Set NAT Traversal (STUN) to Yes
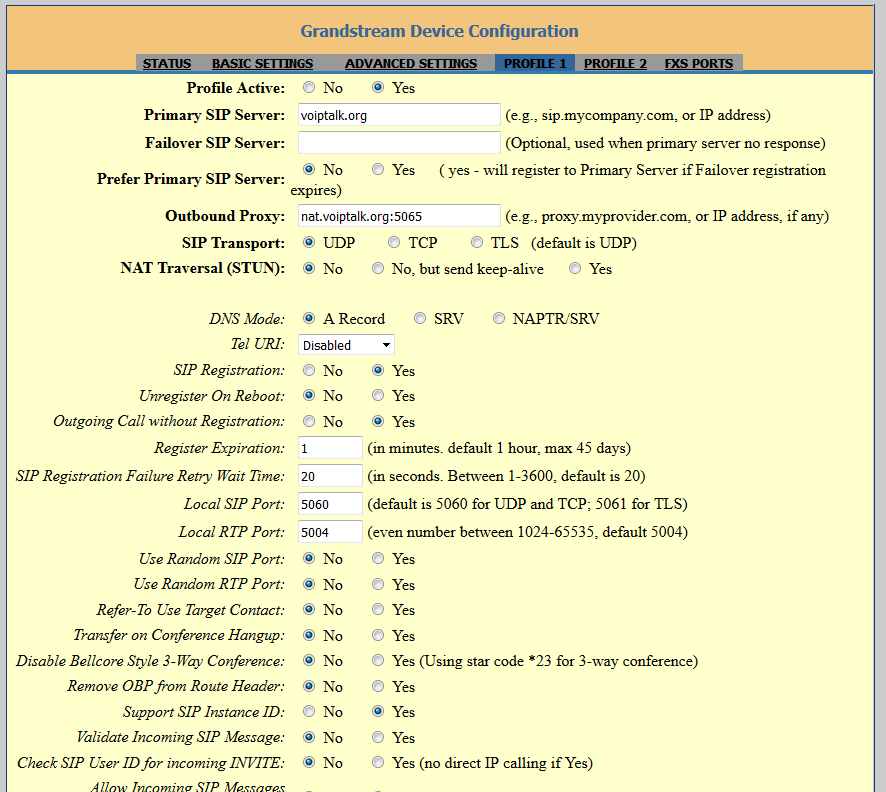The width and height of the screenshot is (886, 792). [x=575, y=268]
